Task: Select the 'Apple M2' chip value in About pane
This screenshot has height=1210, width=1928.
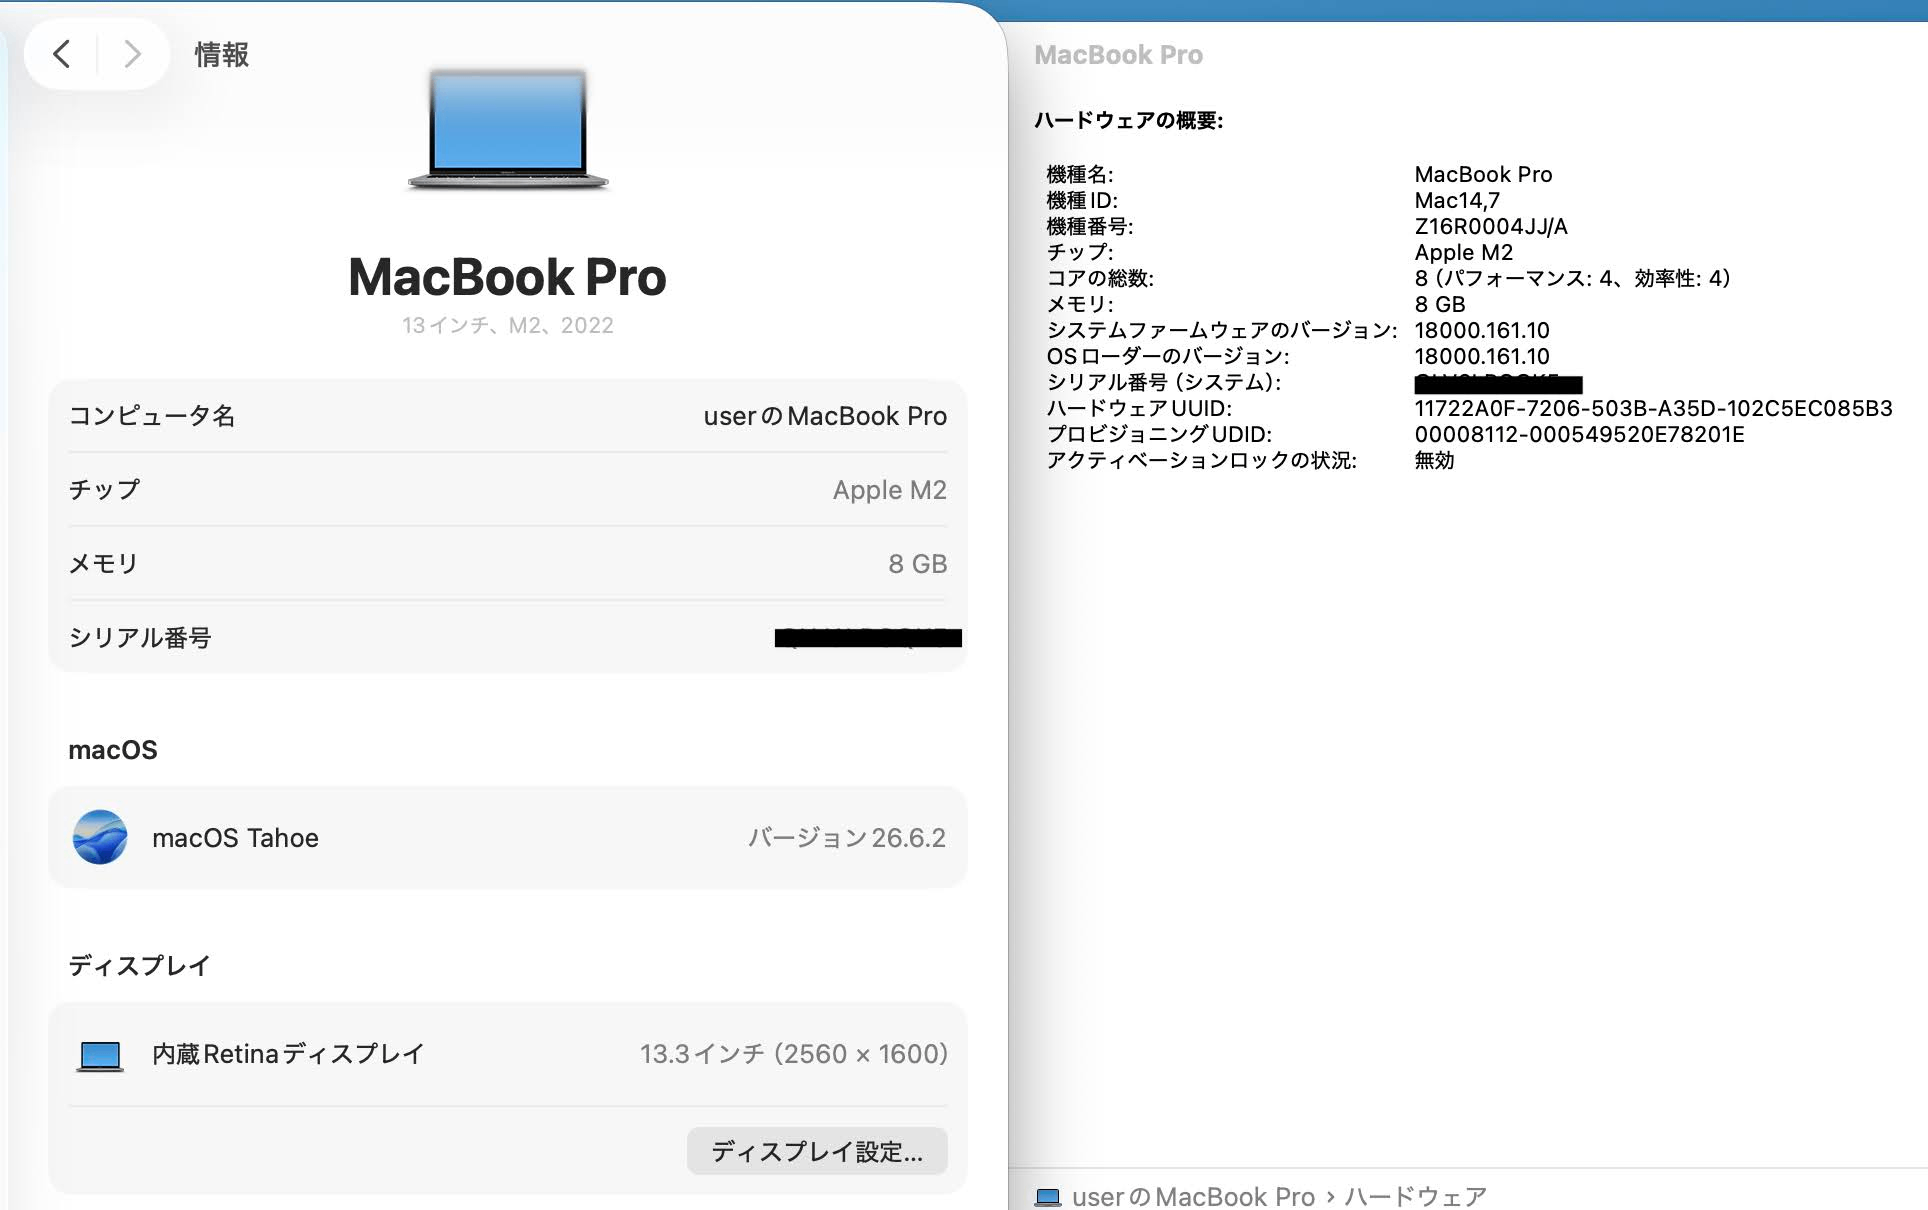Action: pyautogui.click(x=890, y=490)
